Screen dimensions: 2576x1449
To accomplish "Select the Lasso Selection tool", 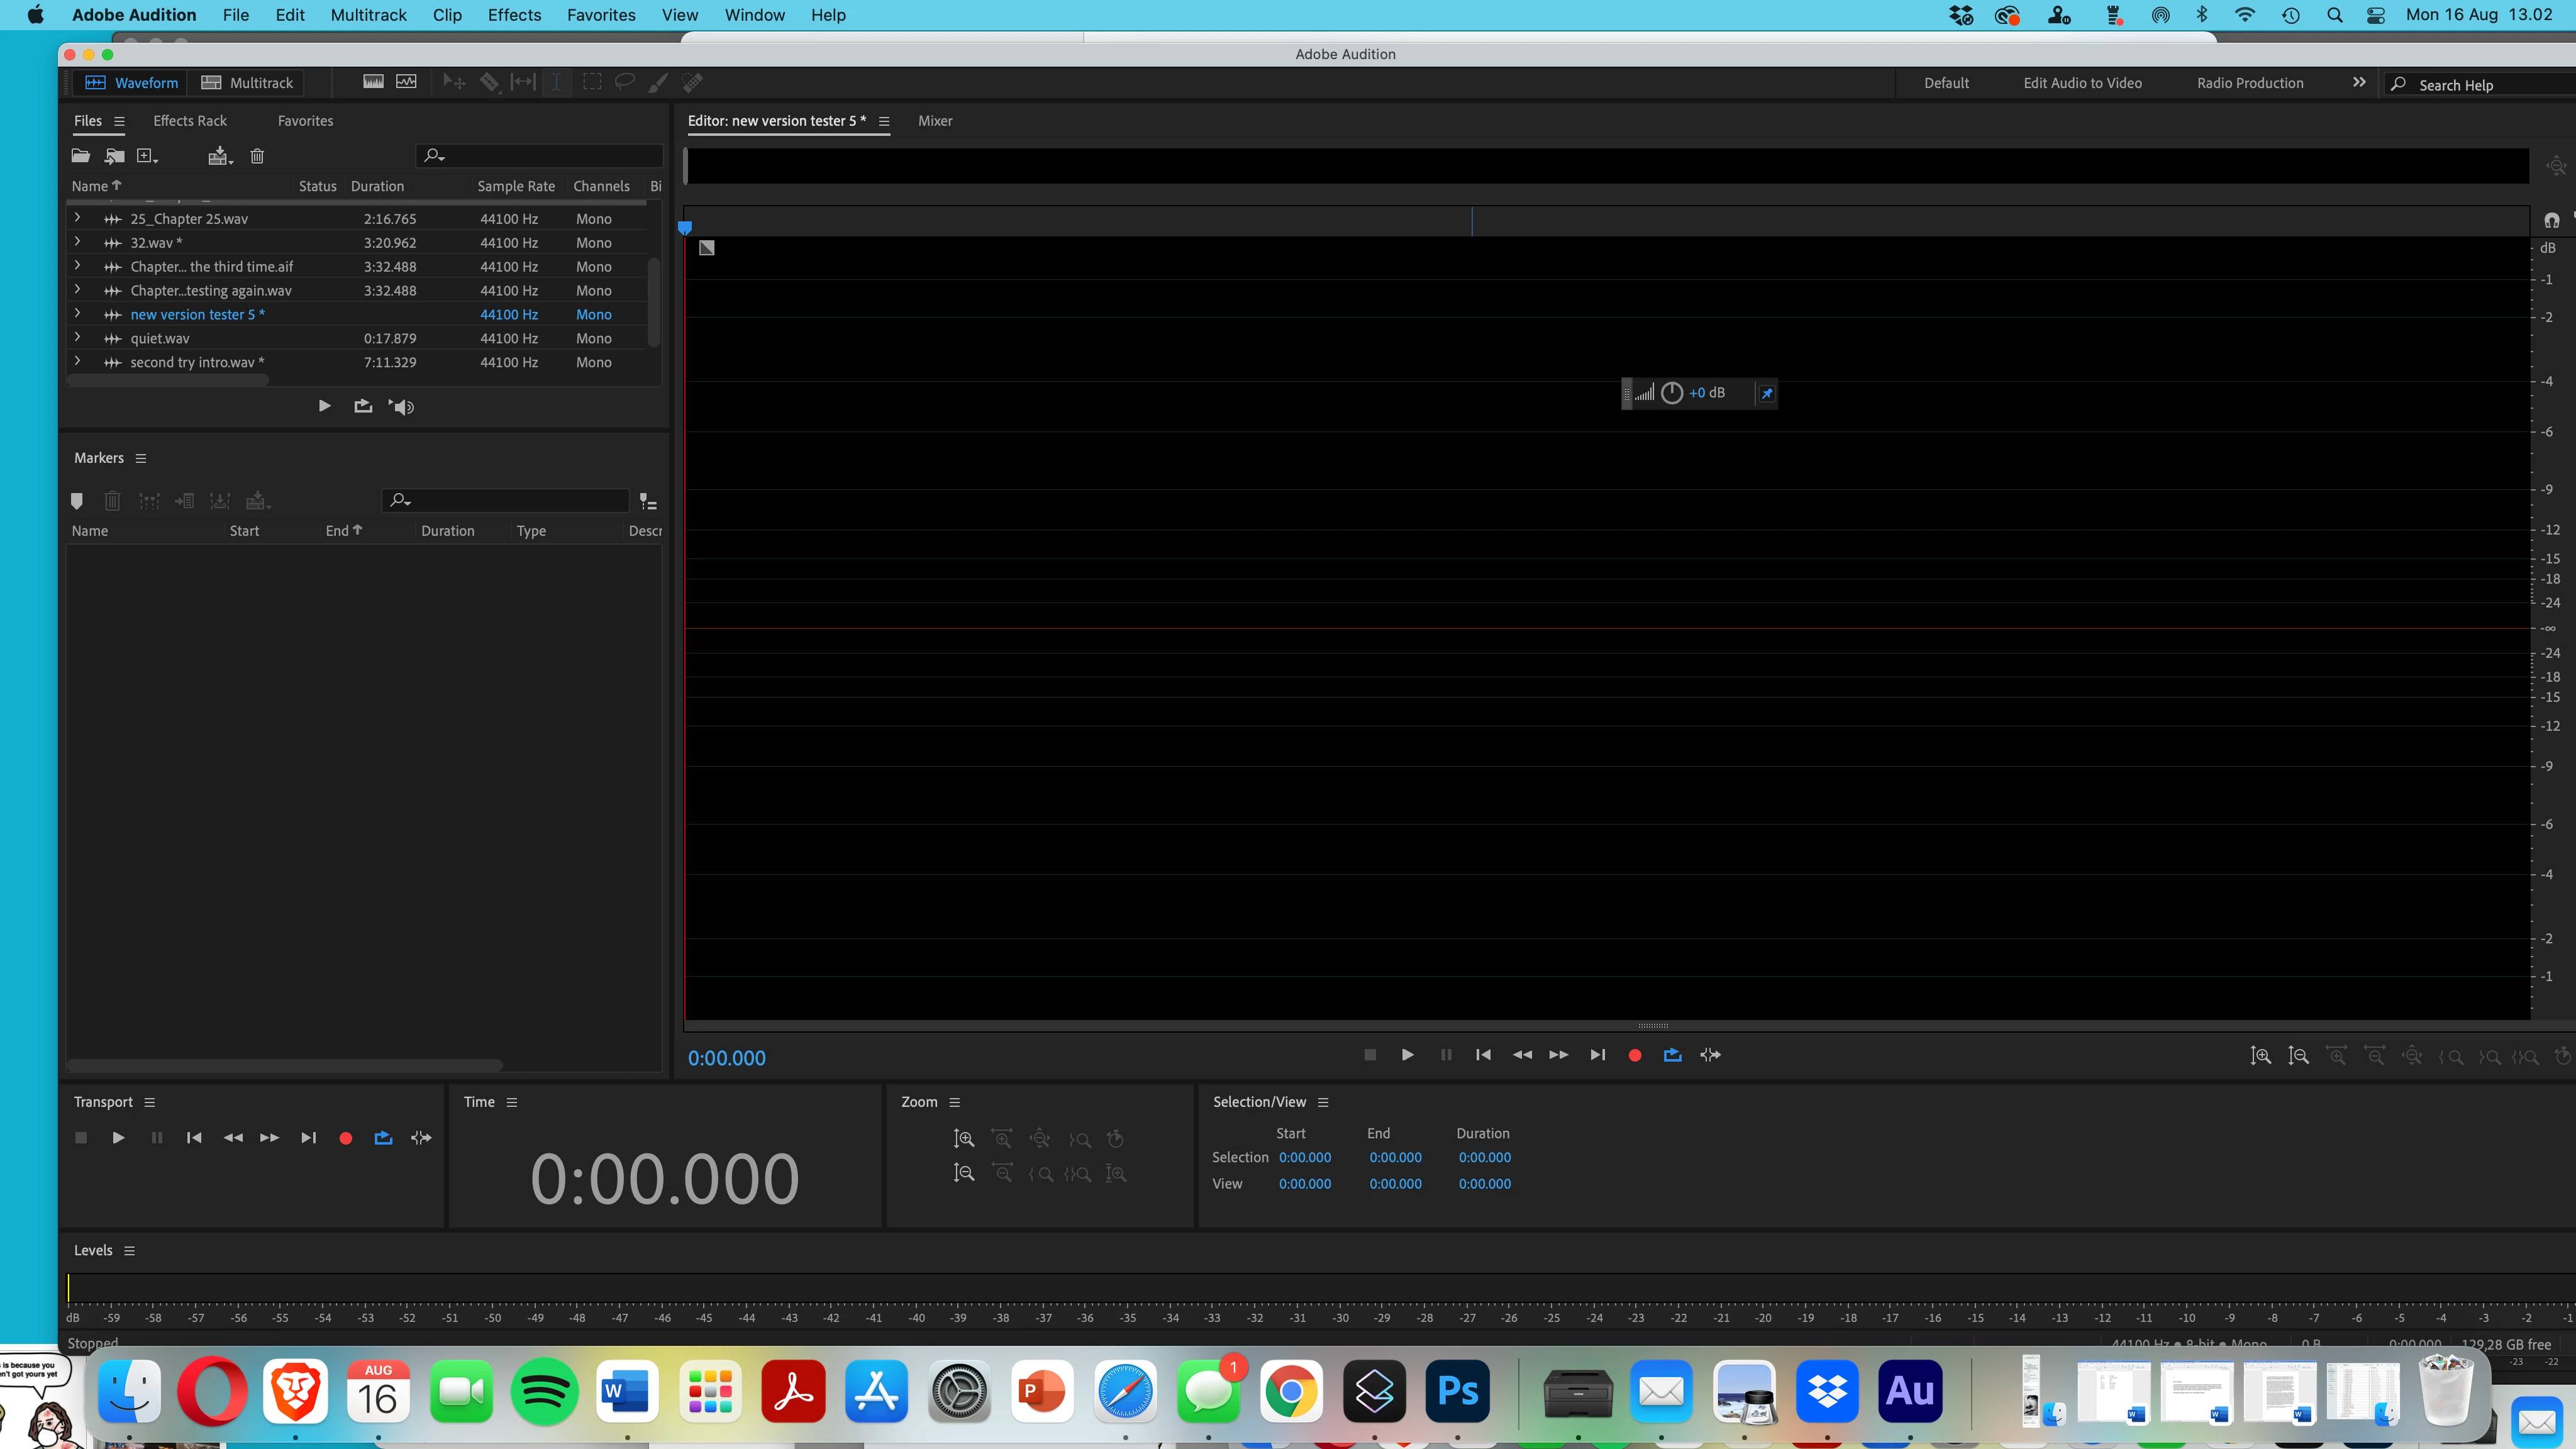I will 625,82.
